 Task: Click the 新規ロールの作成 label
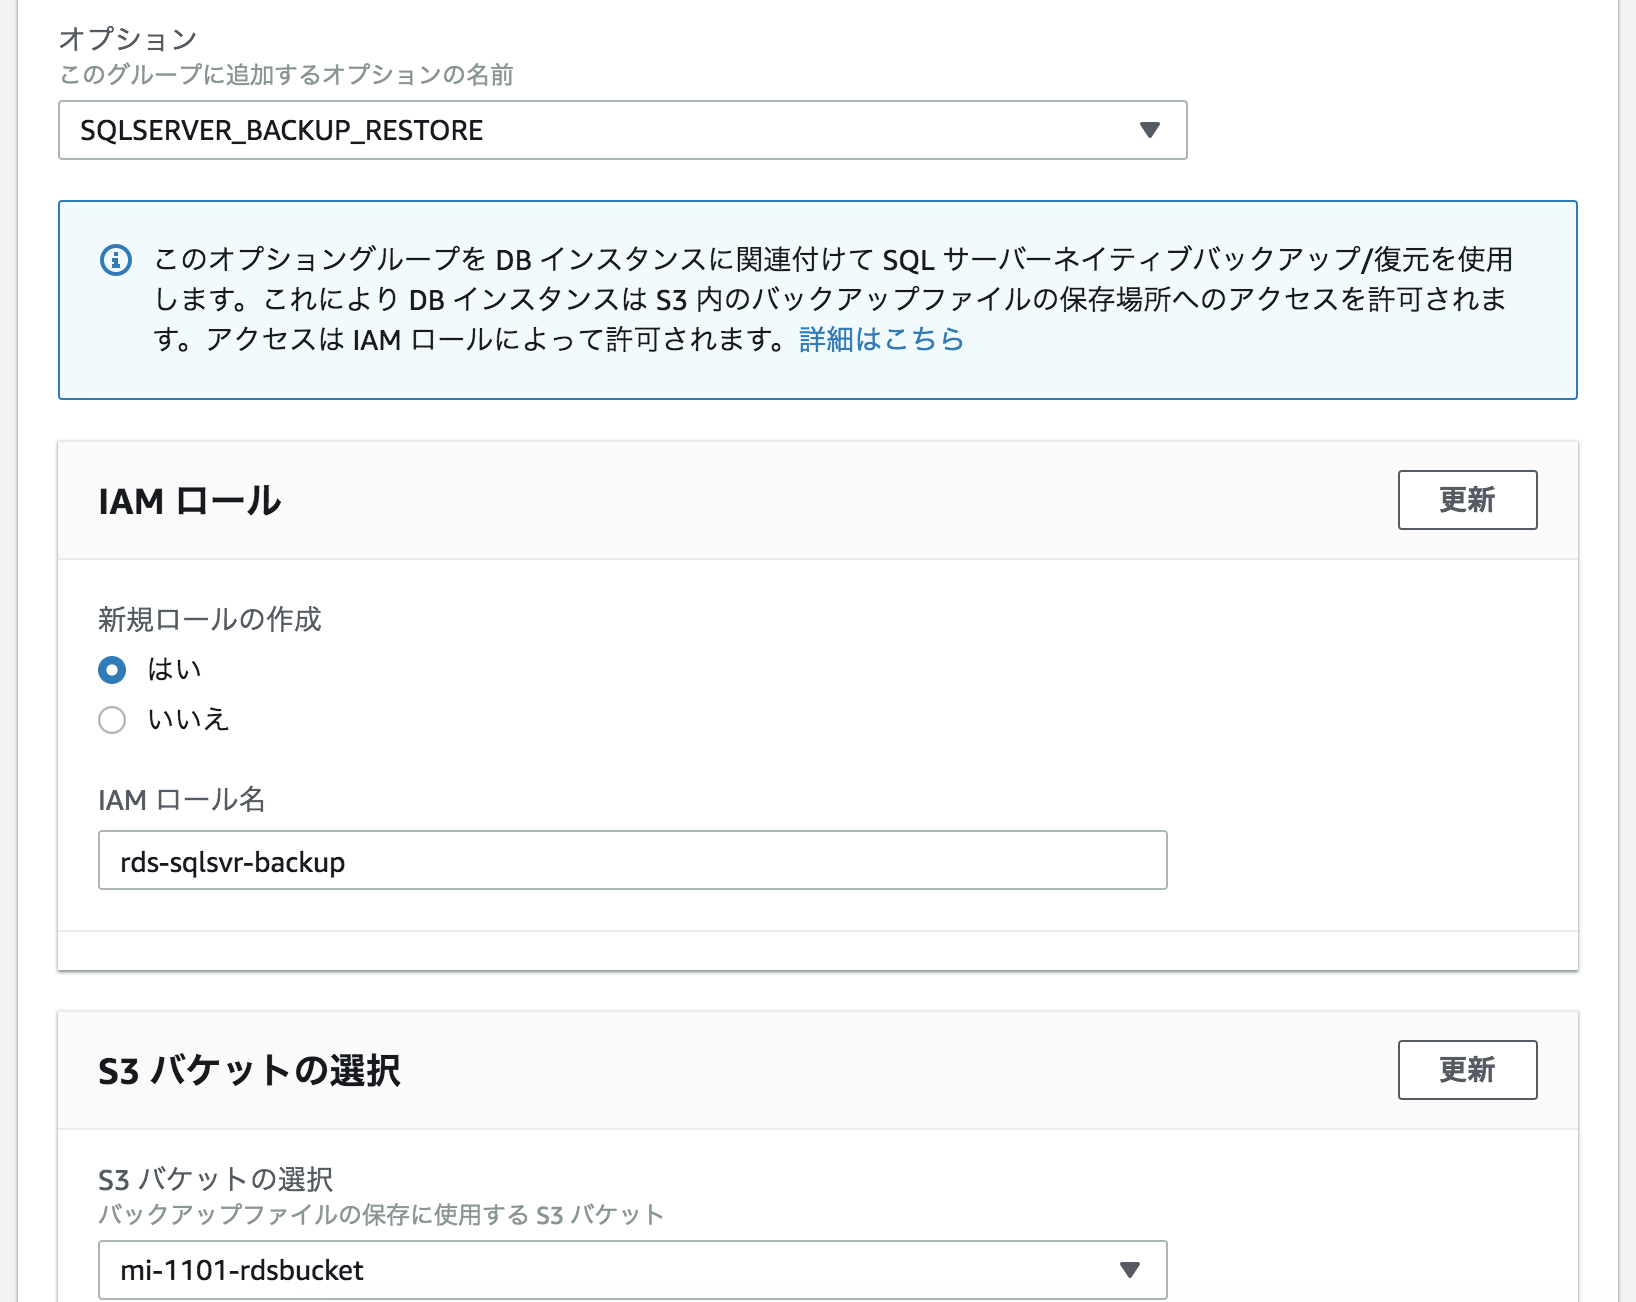click(x=210, y=620)
